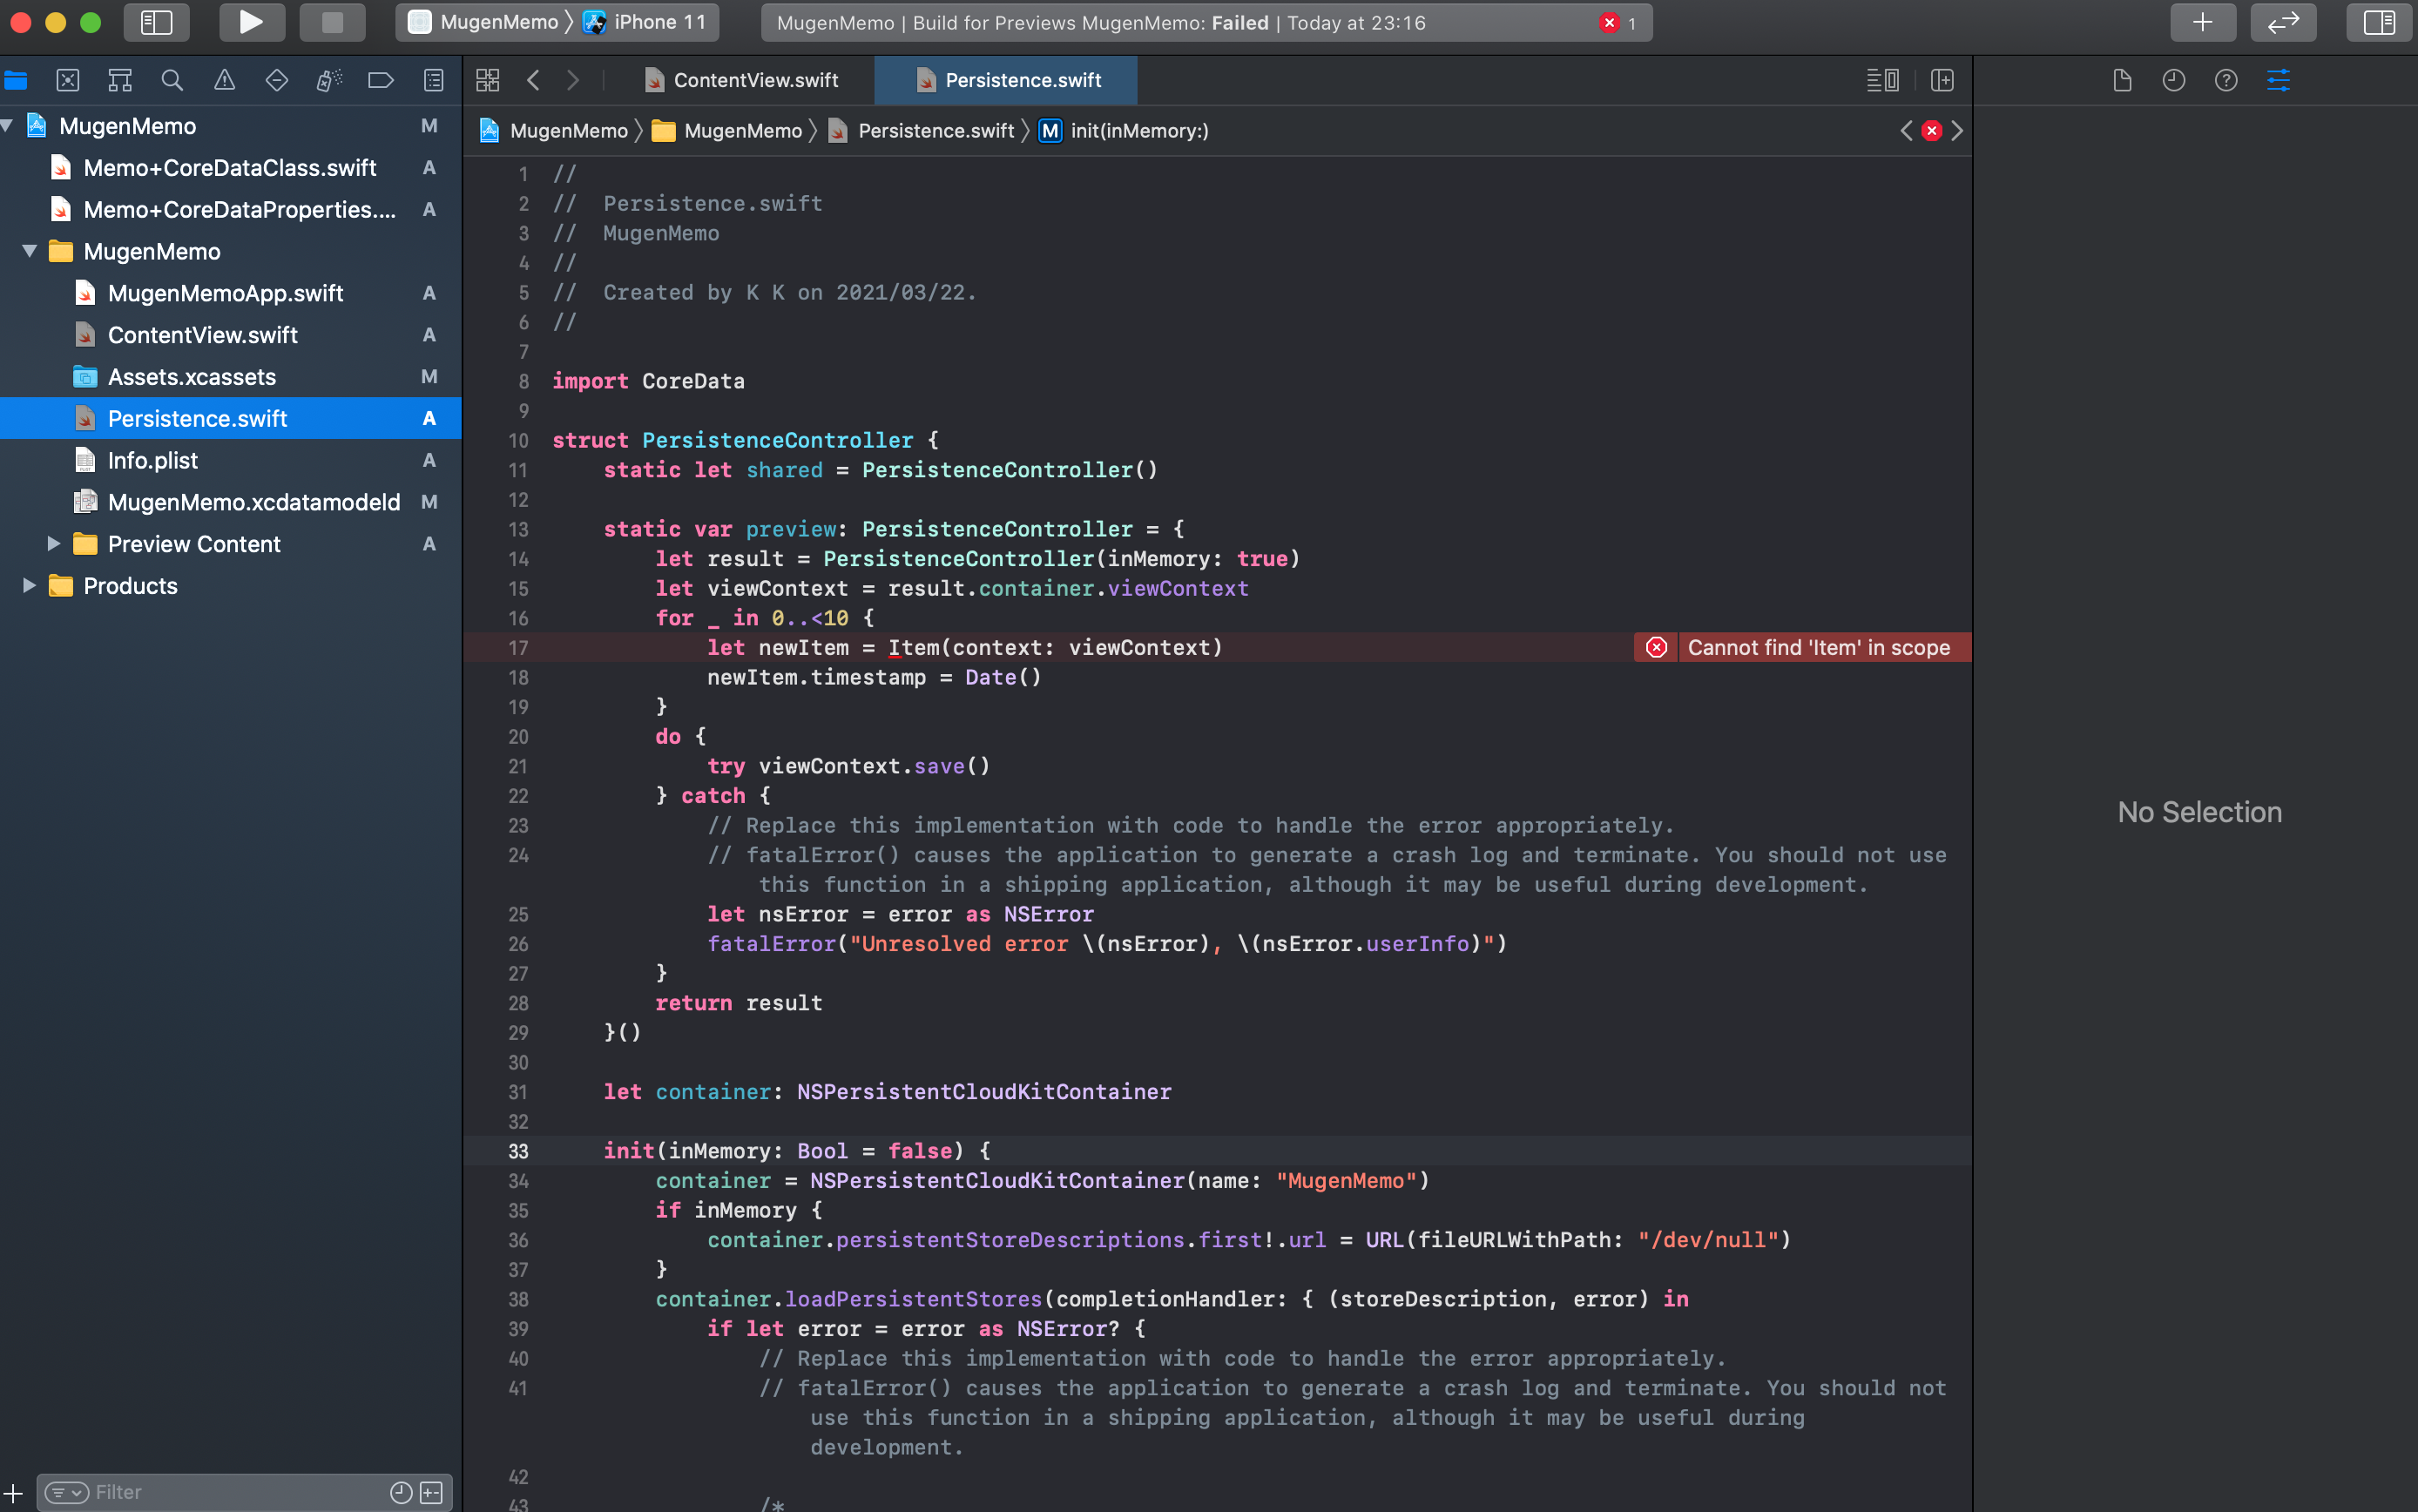
Task: Click the build failed status text
Action: [1101, 23]
